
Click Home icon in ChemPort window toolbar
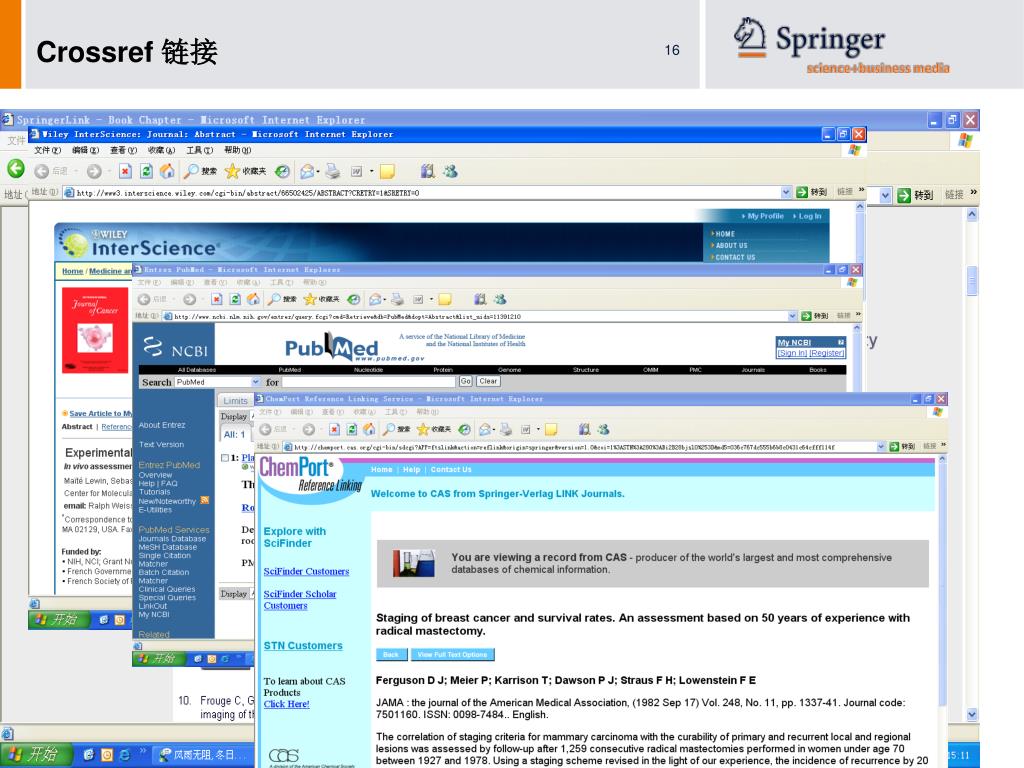(369, 429)
